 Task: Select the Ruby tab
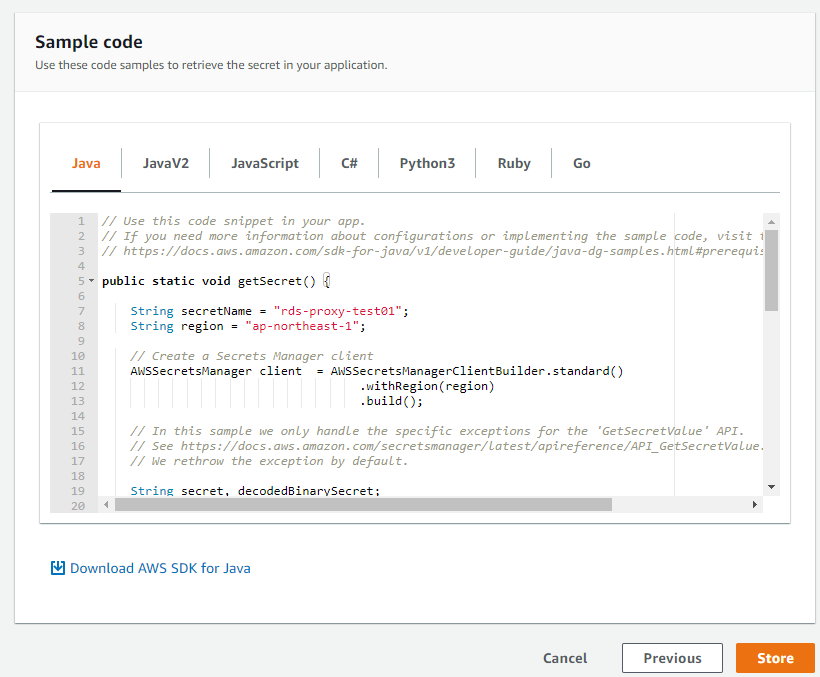(514, 164)
